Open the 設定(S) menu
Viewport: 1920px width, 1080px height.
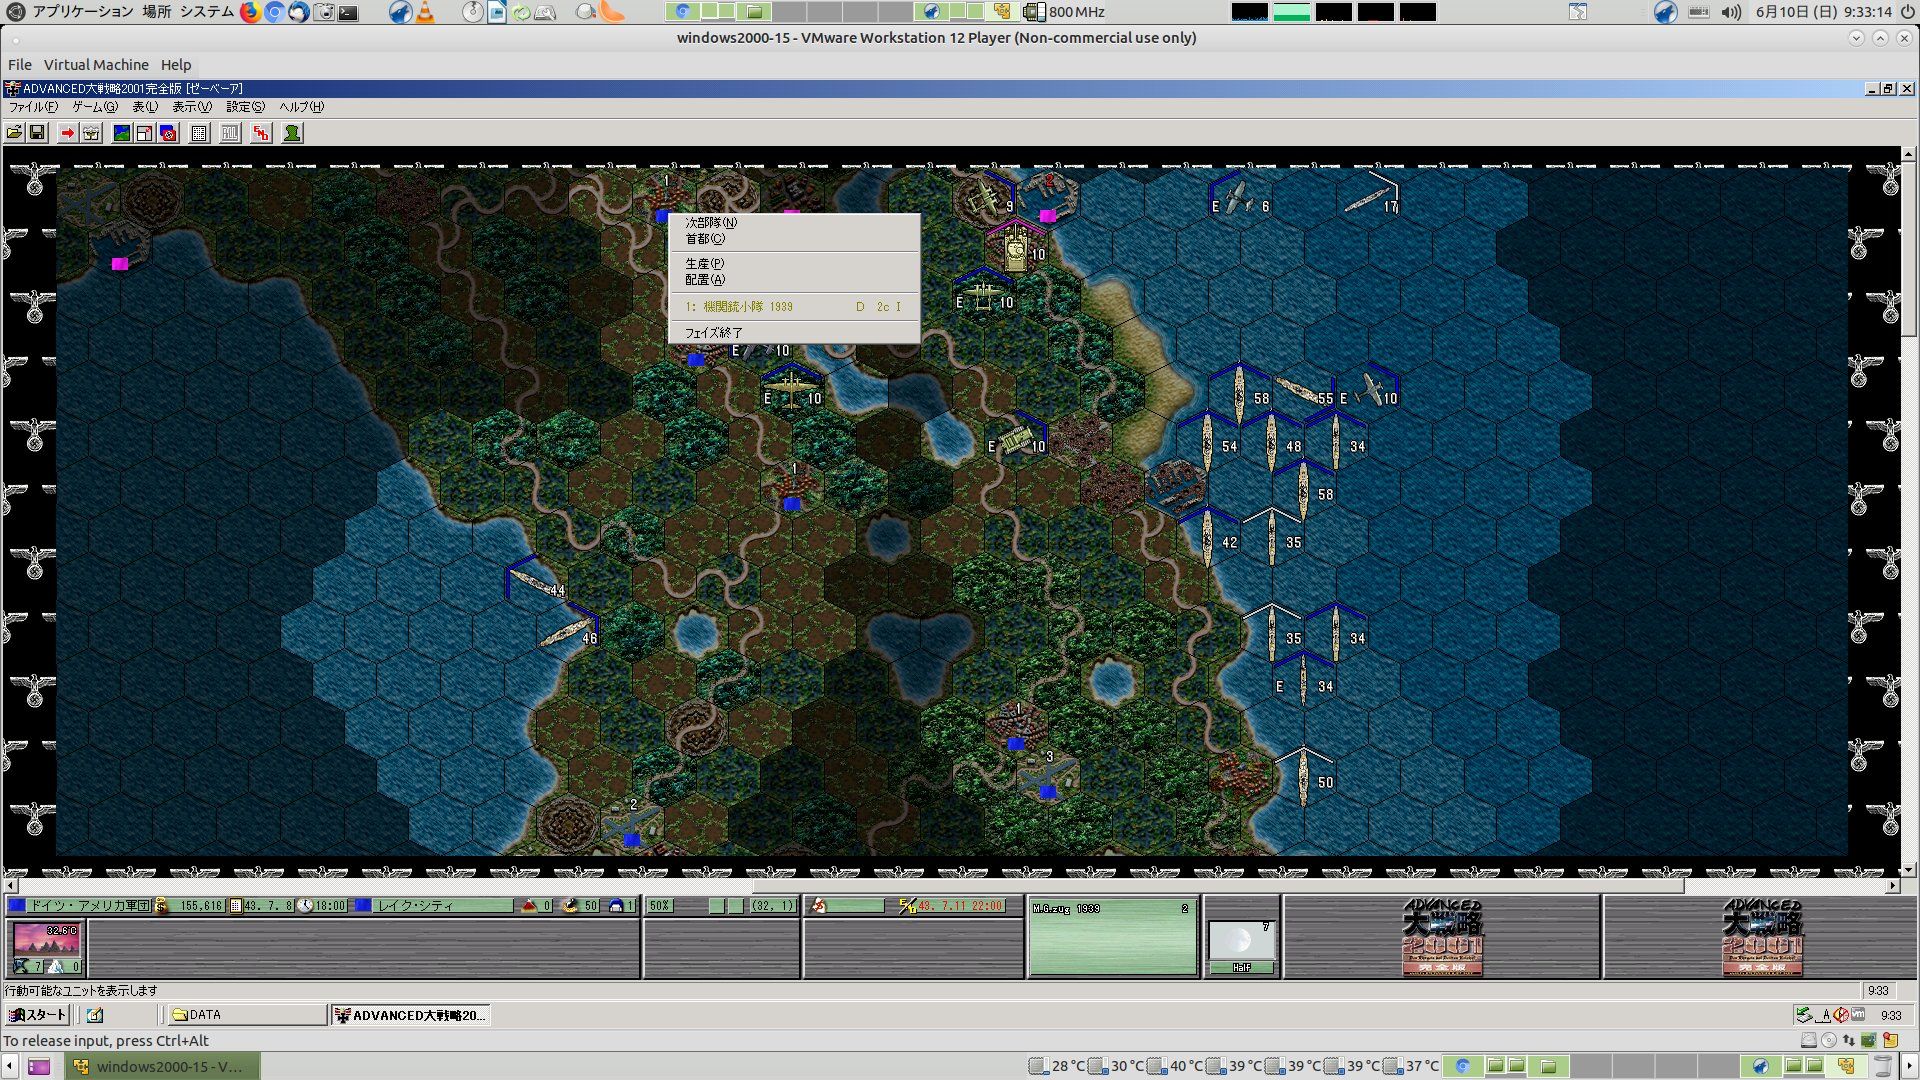coord(245,107)
